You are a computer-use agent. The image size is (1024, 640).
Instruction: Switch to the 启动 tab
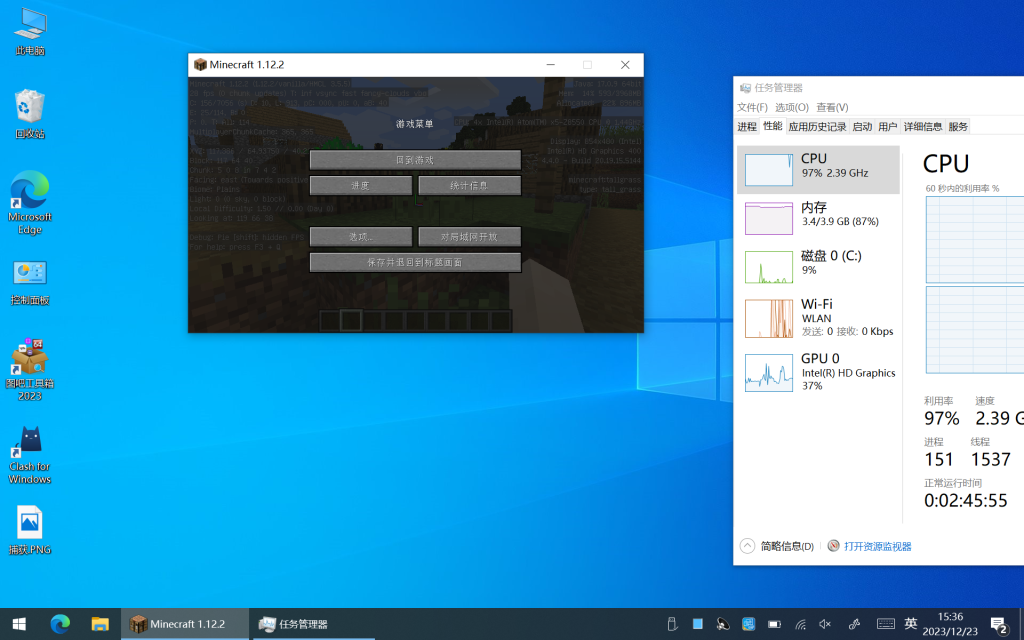point(862,127)
